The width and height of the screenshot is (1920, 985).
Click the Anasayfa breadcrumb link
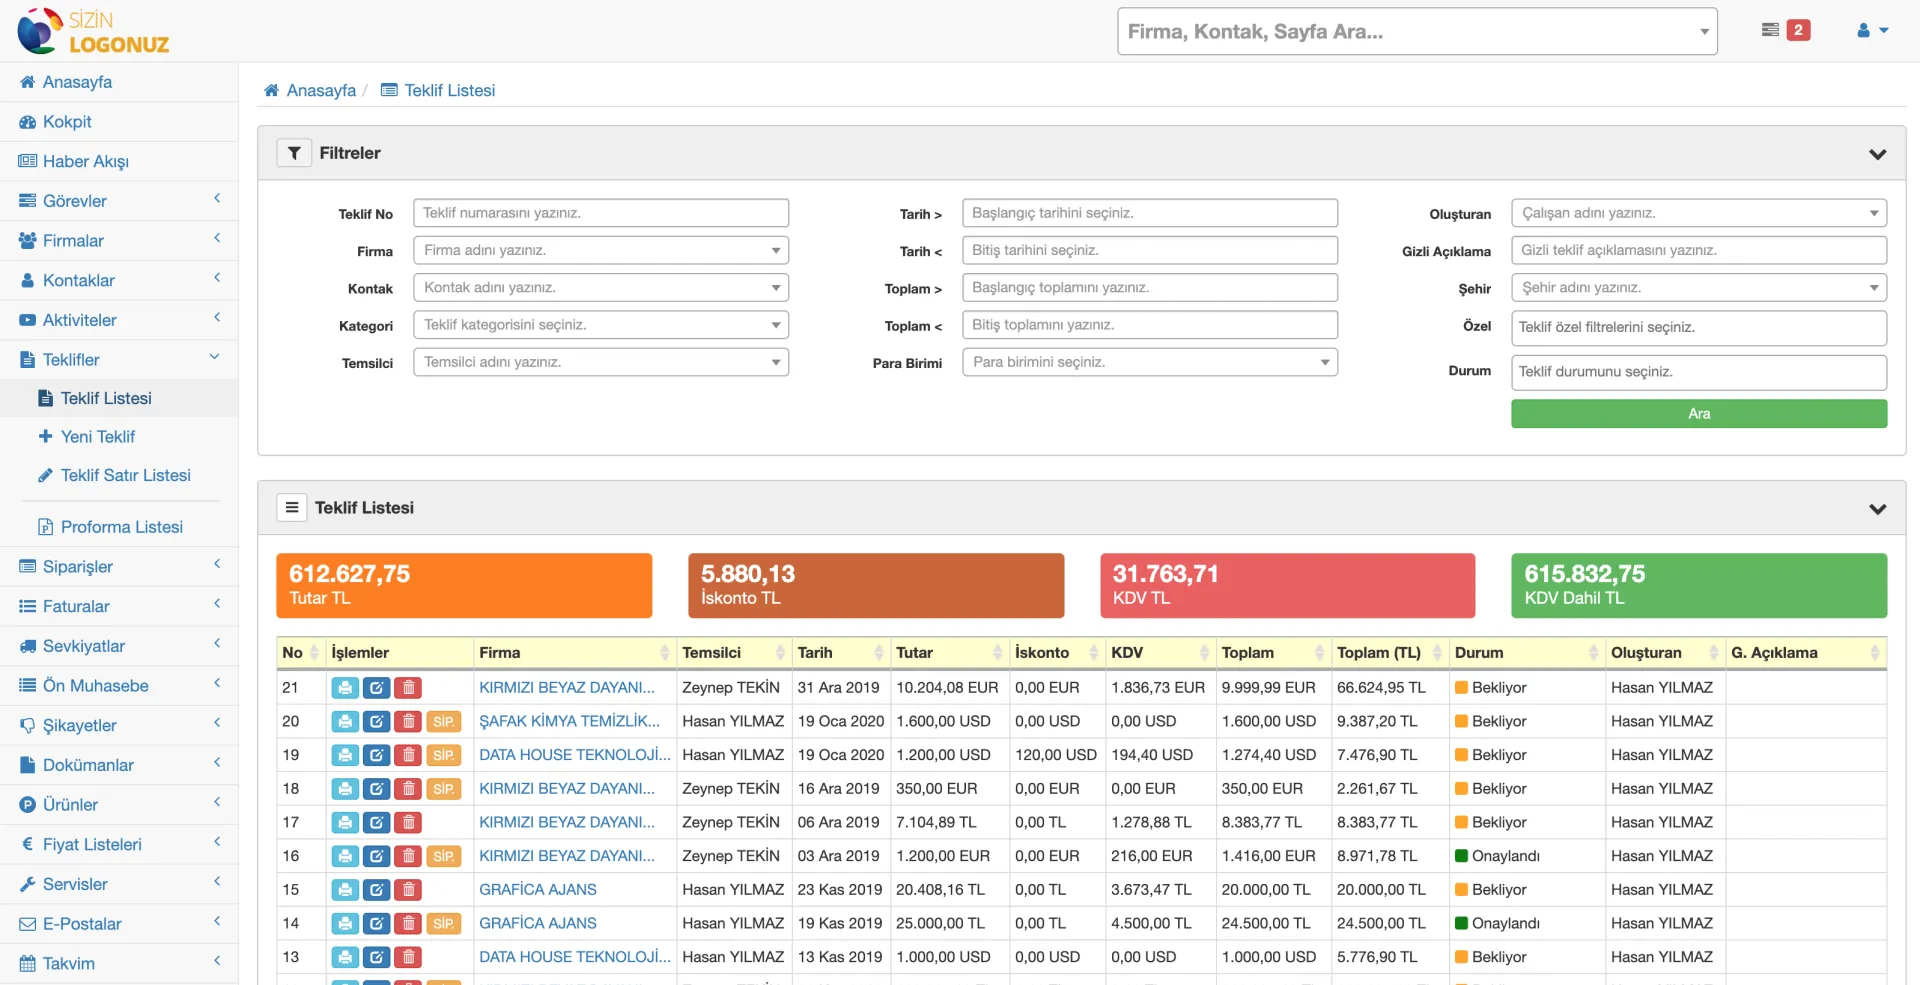[x=321, y=90]
